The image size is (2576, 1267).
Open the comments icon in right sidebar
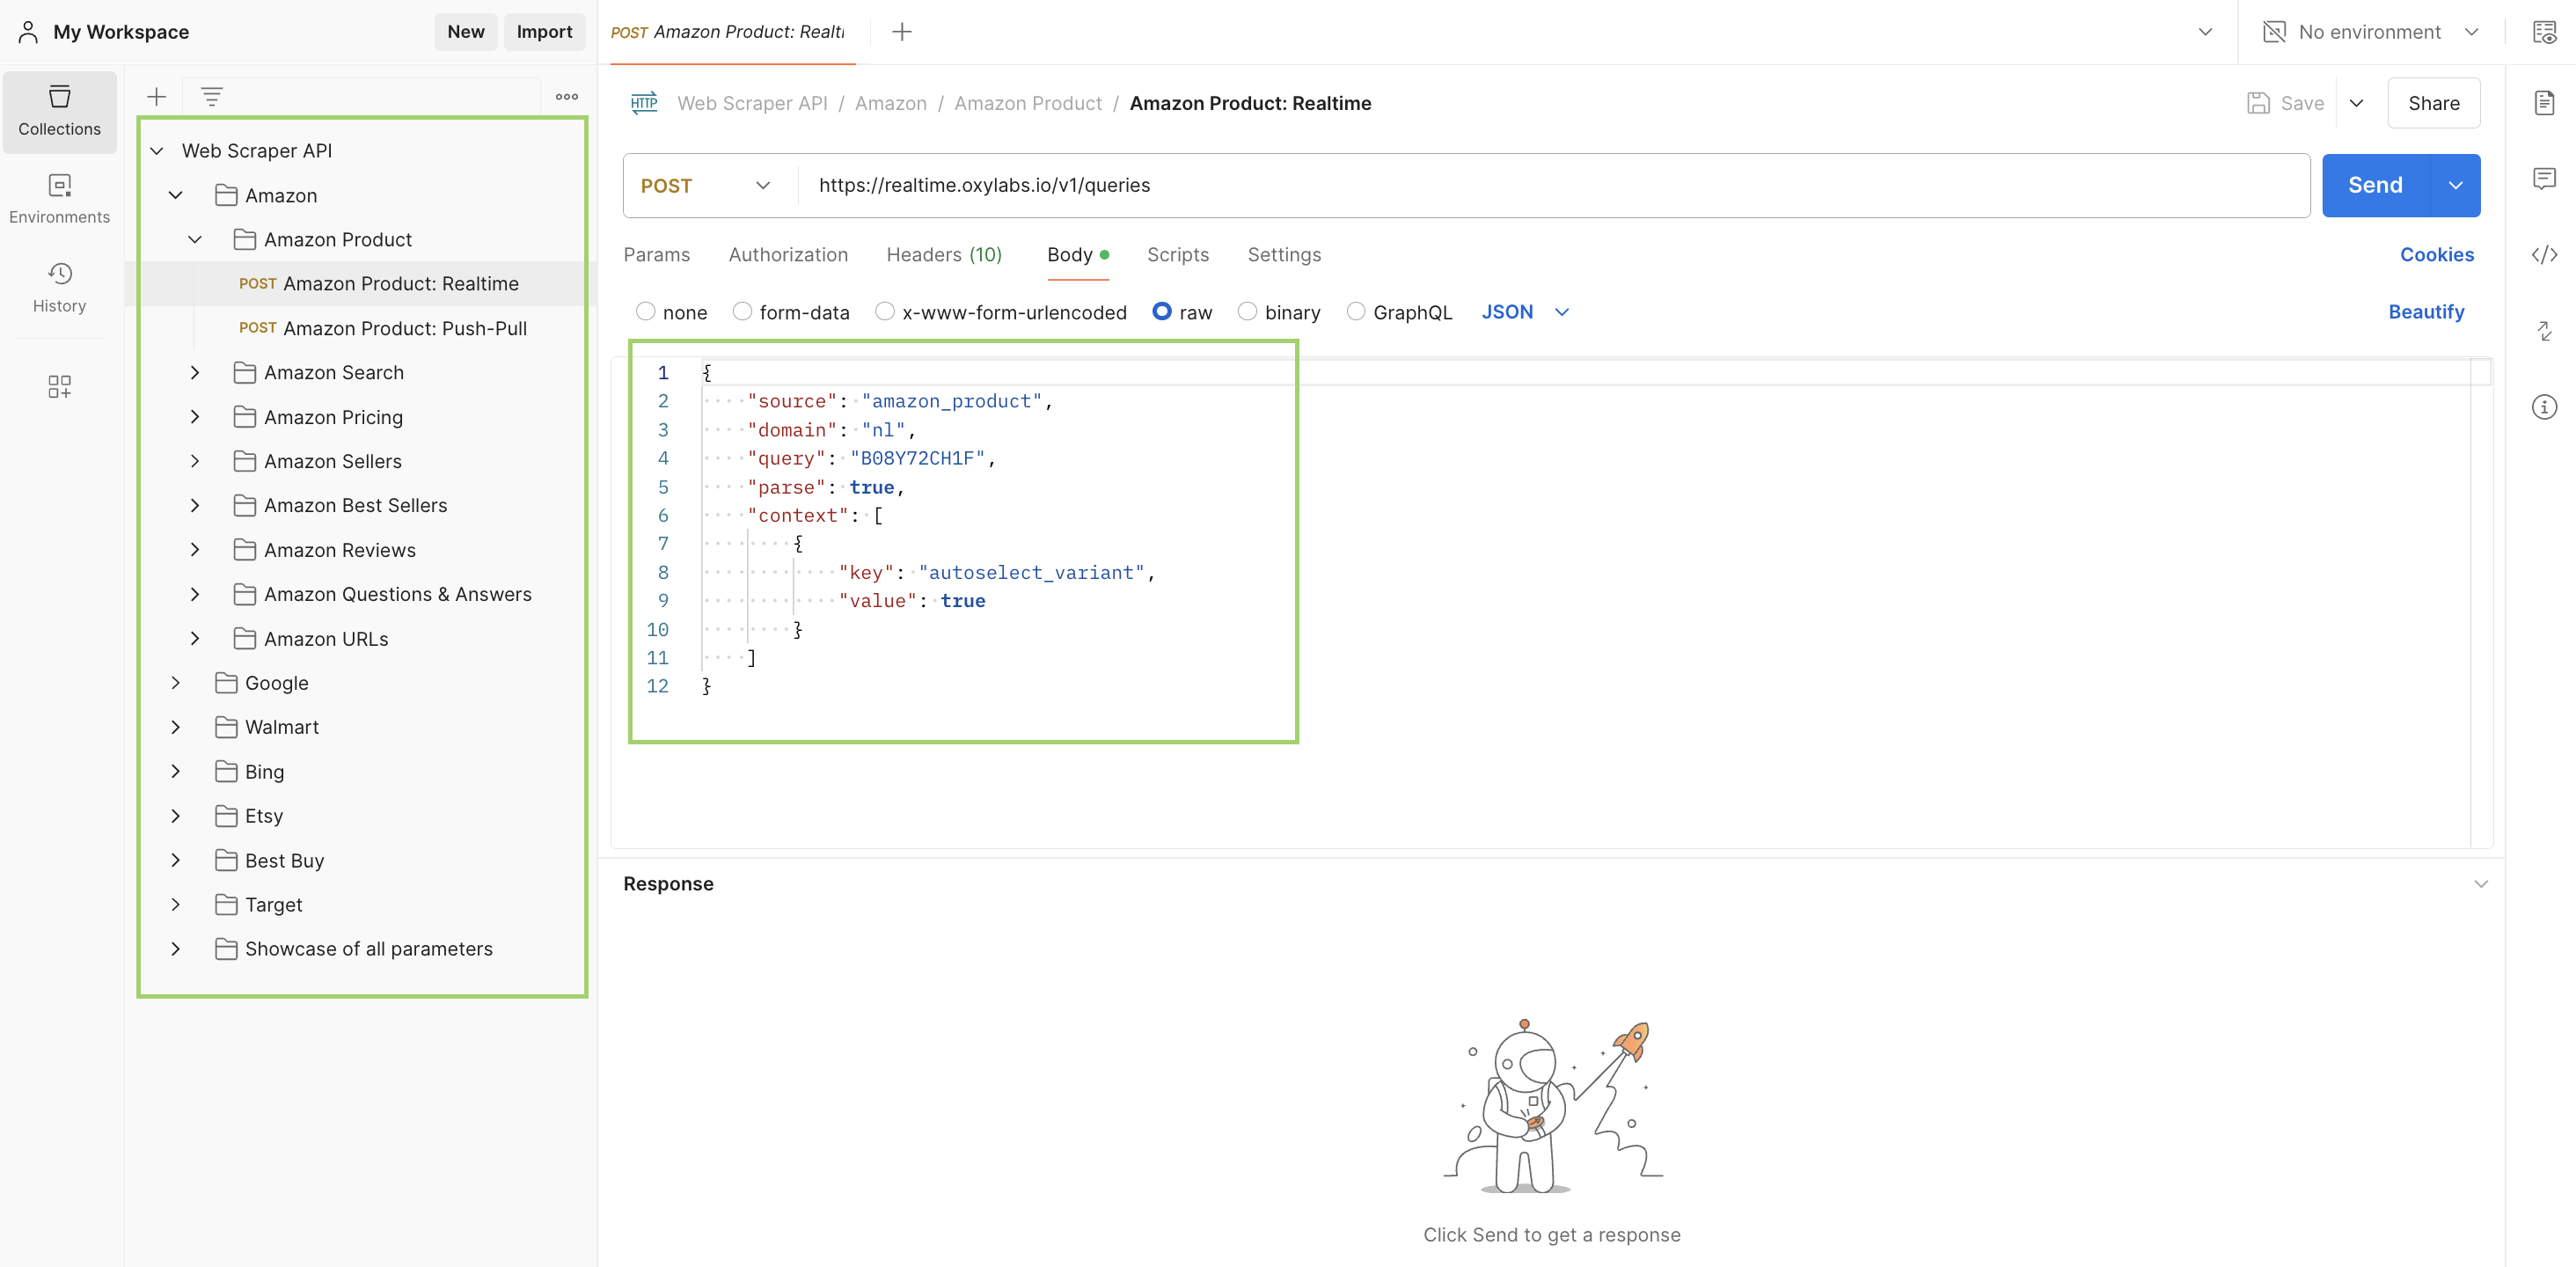point(2544,179)
